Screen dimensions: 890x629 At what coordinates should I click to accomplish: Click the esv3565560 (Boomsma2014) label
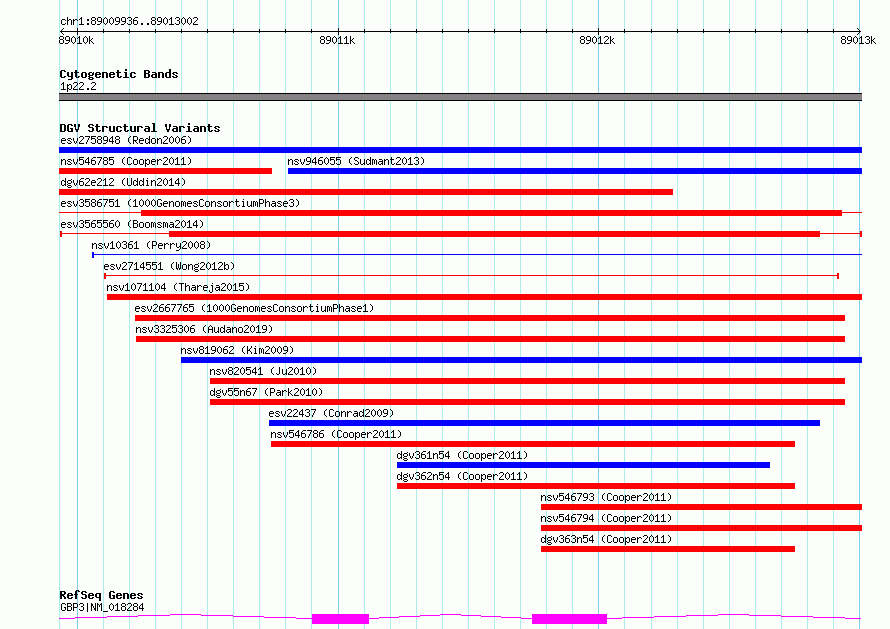click(x=132, y=224)
